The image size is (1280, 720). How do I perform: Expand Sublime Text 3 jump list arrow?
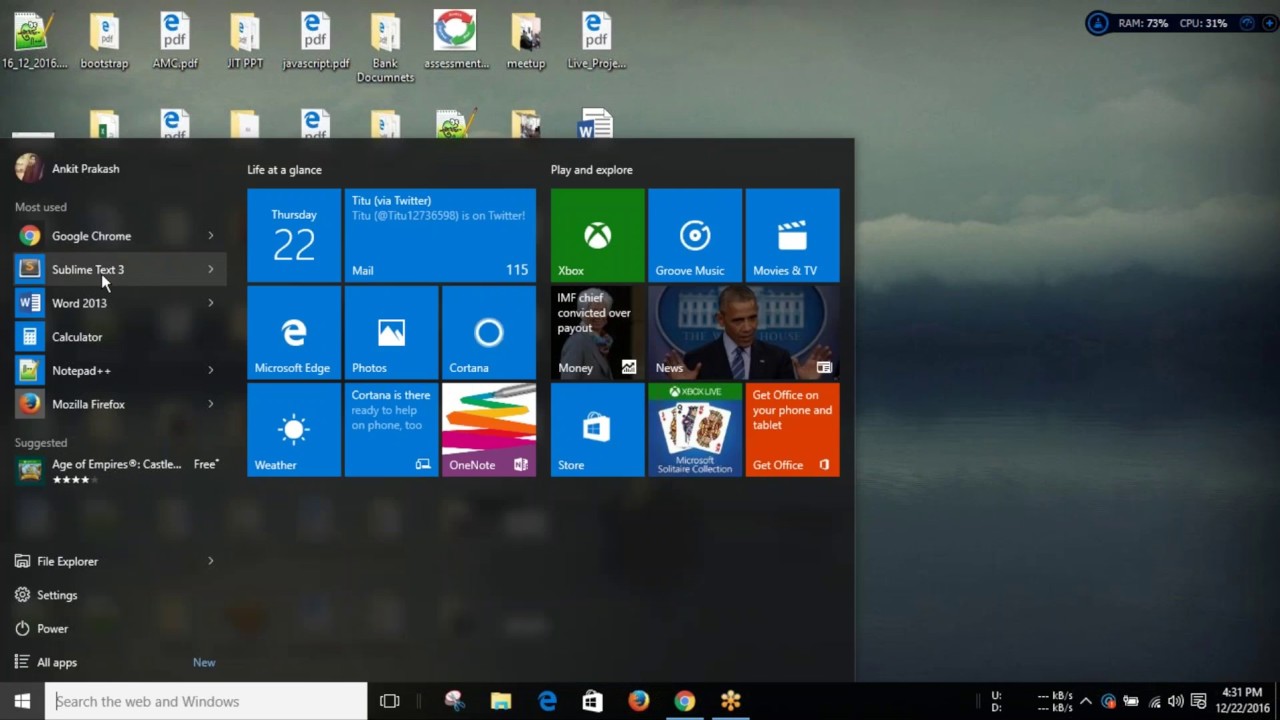coord(210,270)
